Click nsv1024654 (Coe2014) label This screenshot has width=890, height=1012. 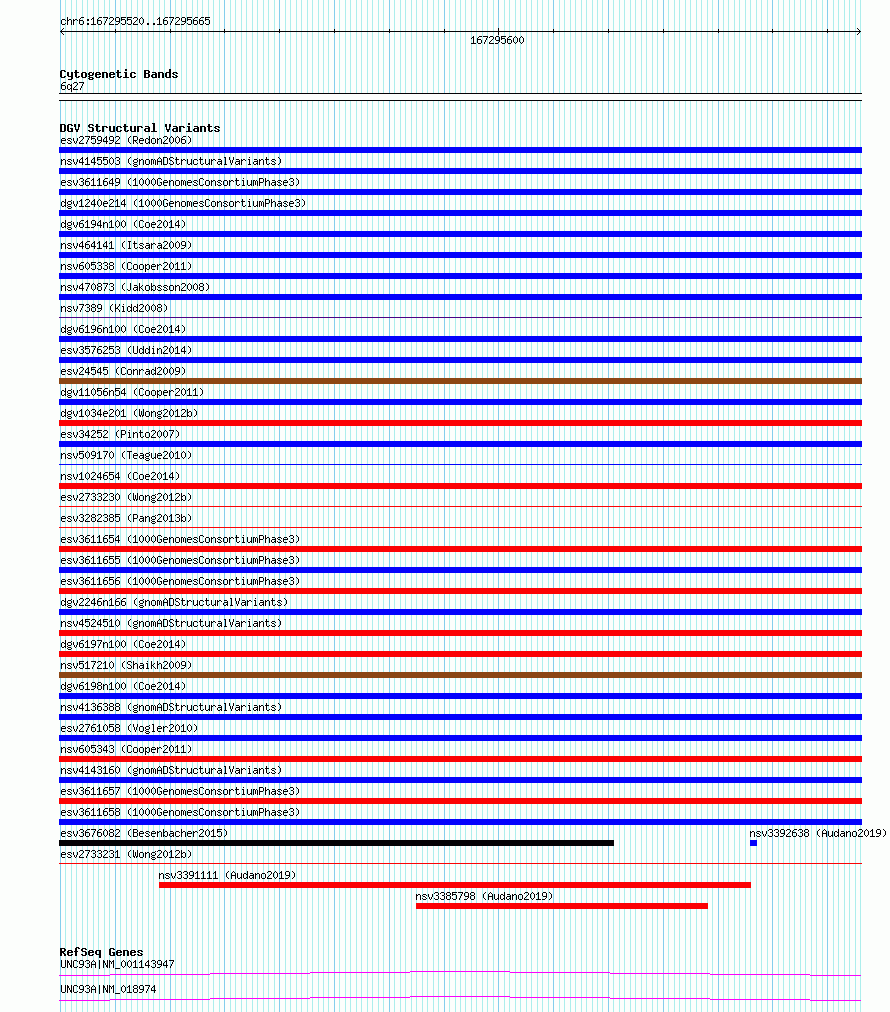(120, 476)
